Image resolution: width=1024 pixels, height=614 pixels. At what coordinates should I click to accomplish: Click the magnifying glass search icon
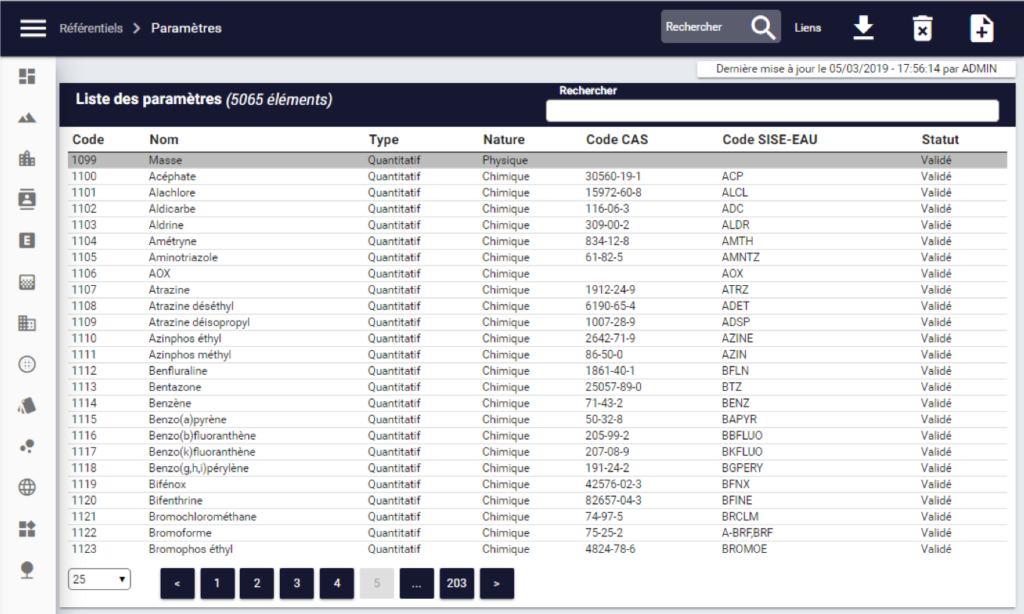pos(763,27)
